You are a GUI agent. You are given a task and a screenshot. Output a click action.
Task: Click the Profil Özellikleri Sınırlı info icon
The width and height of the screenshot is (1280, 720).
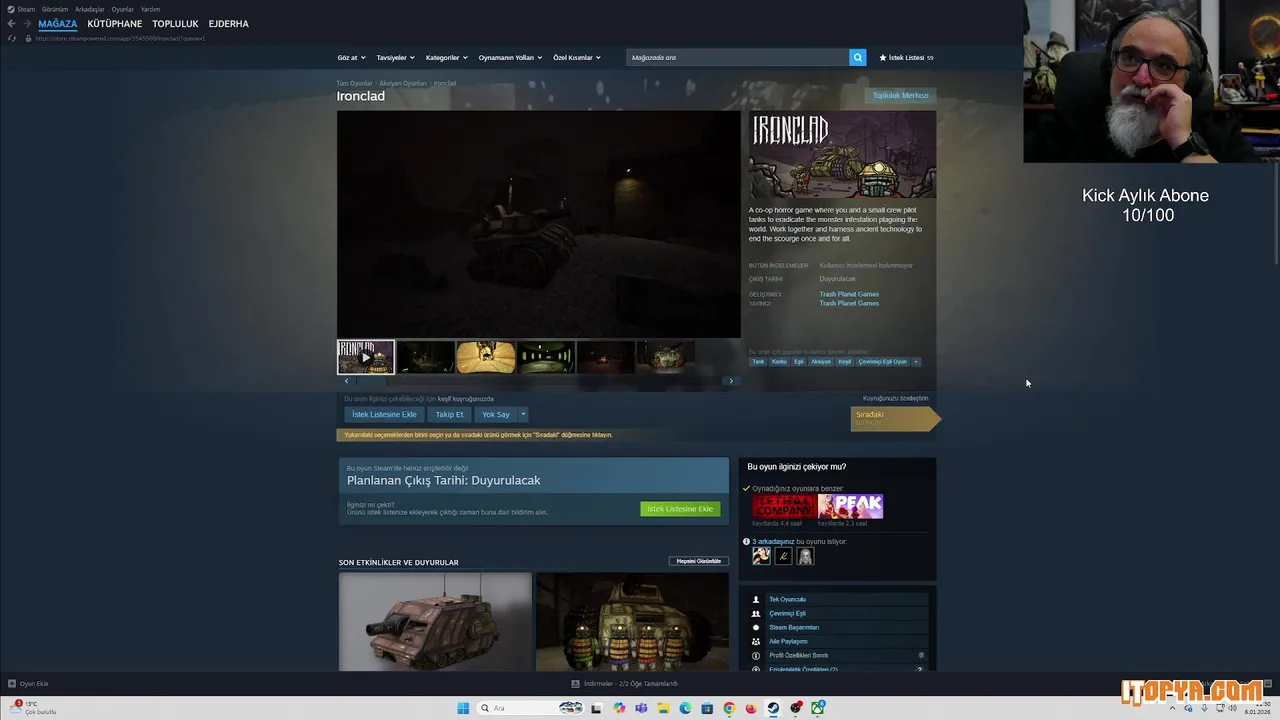click(756, 655)
